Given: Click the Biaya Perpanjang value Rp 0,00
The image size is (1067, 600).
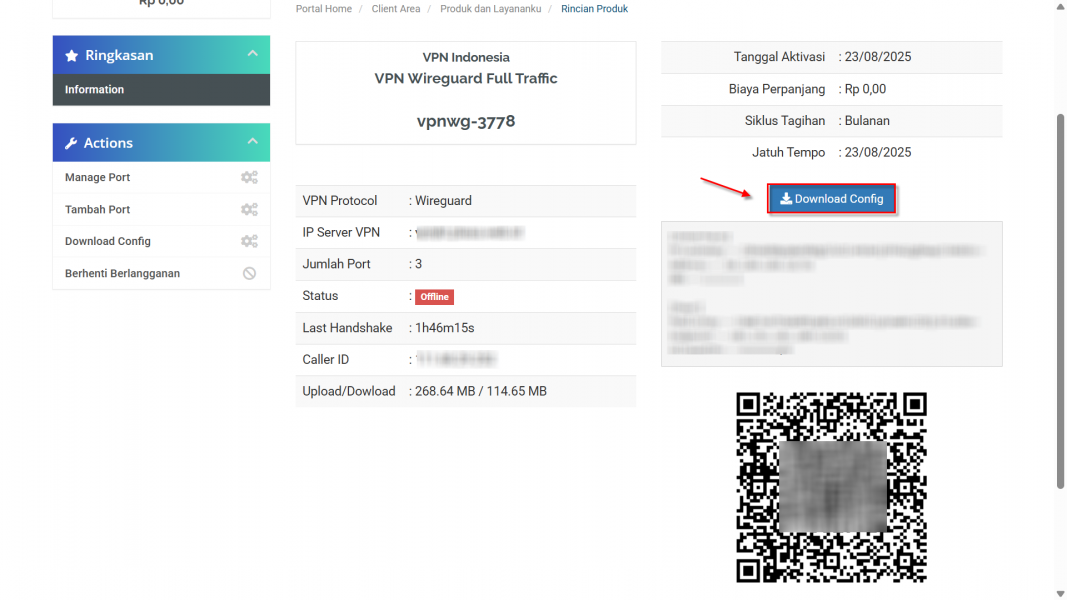Looking at the screenshot, I should (x=865, y=89).
